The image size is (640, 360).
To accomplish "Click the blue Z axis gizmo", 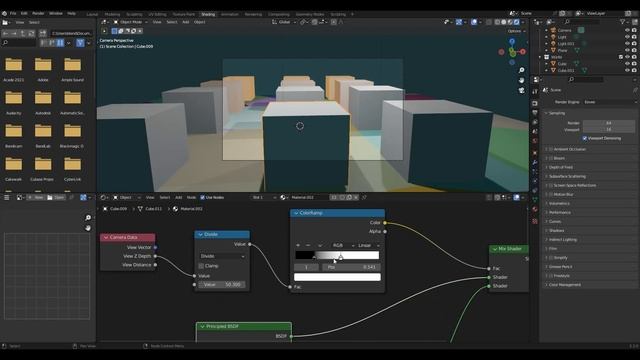I will 512,41.
